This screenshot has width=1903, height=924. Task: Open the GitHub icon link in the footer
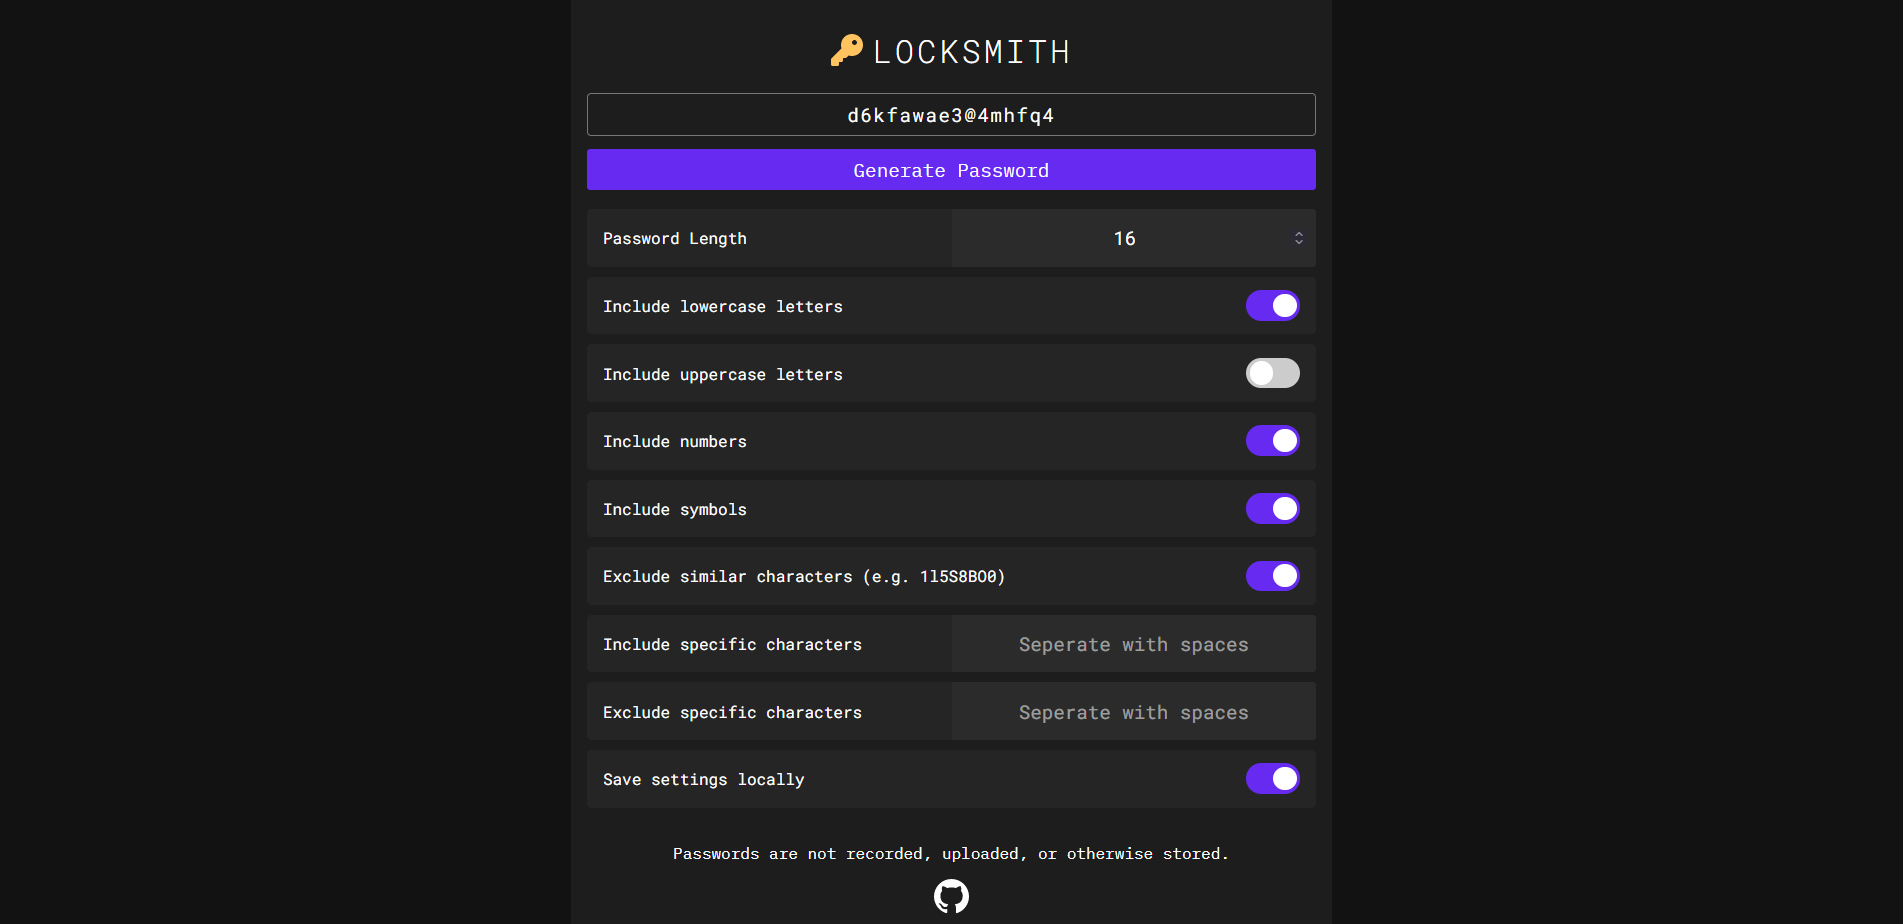(951, 896)
